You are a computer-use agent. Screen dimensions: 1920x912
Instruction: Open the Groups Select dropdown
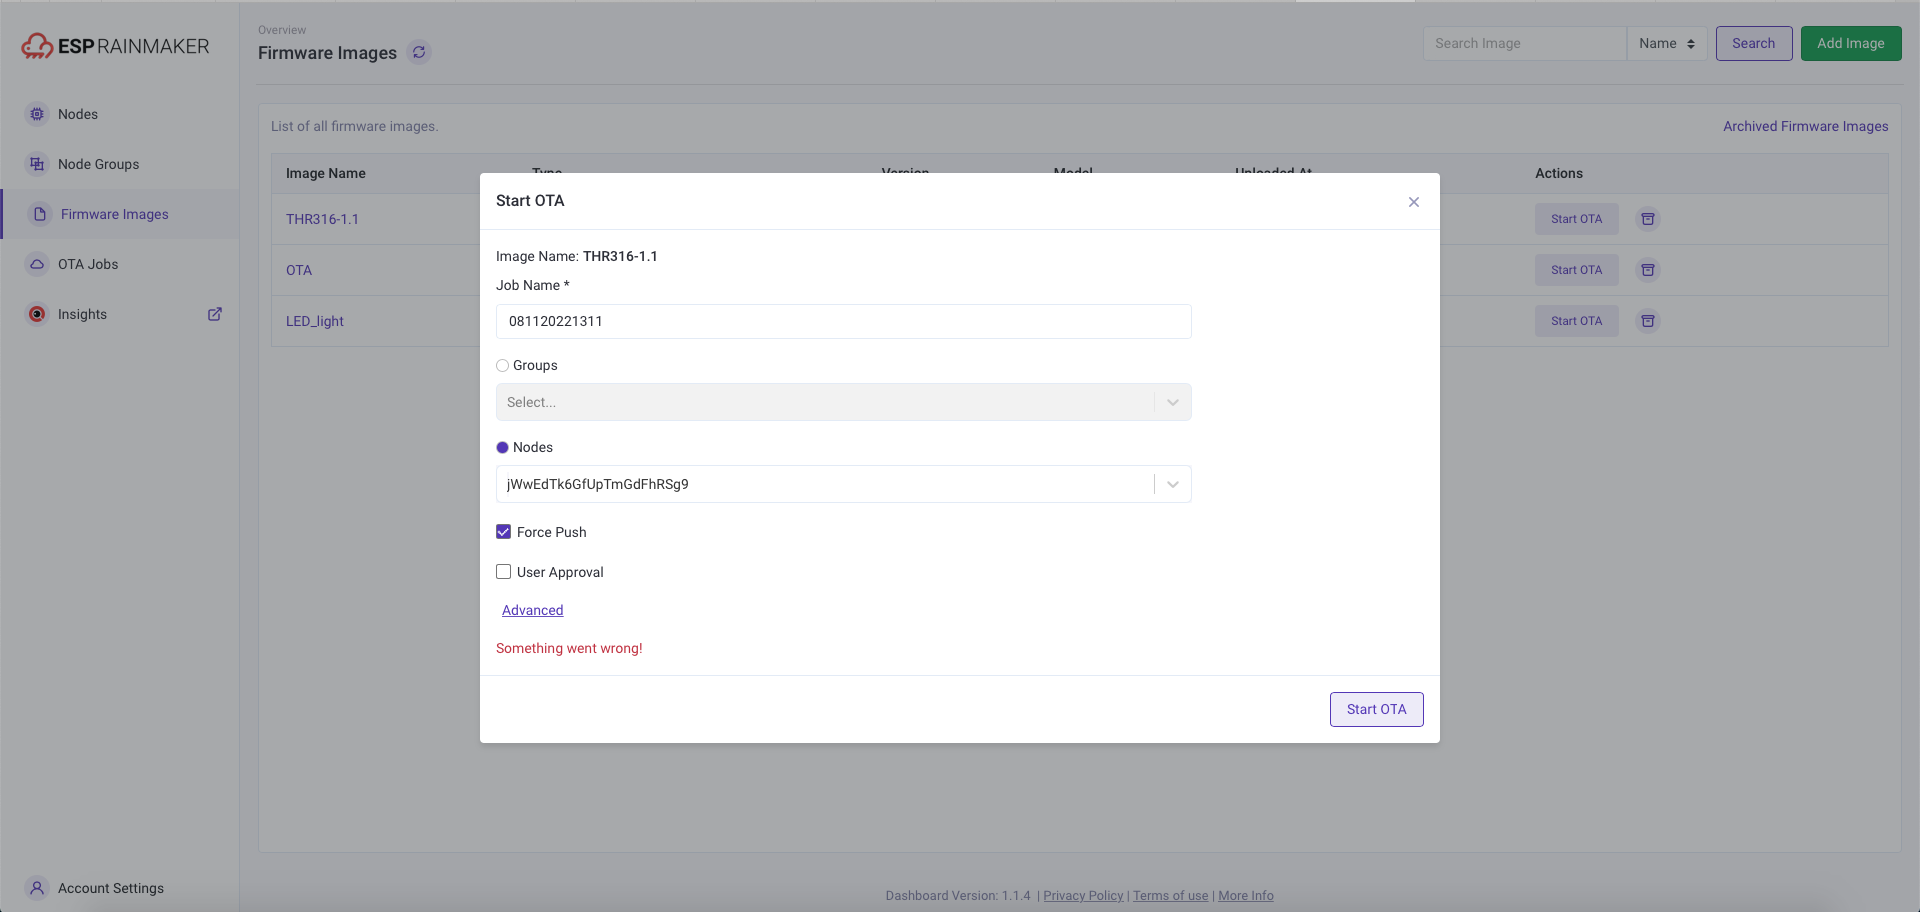click(844, 402)
